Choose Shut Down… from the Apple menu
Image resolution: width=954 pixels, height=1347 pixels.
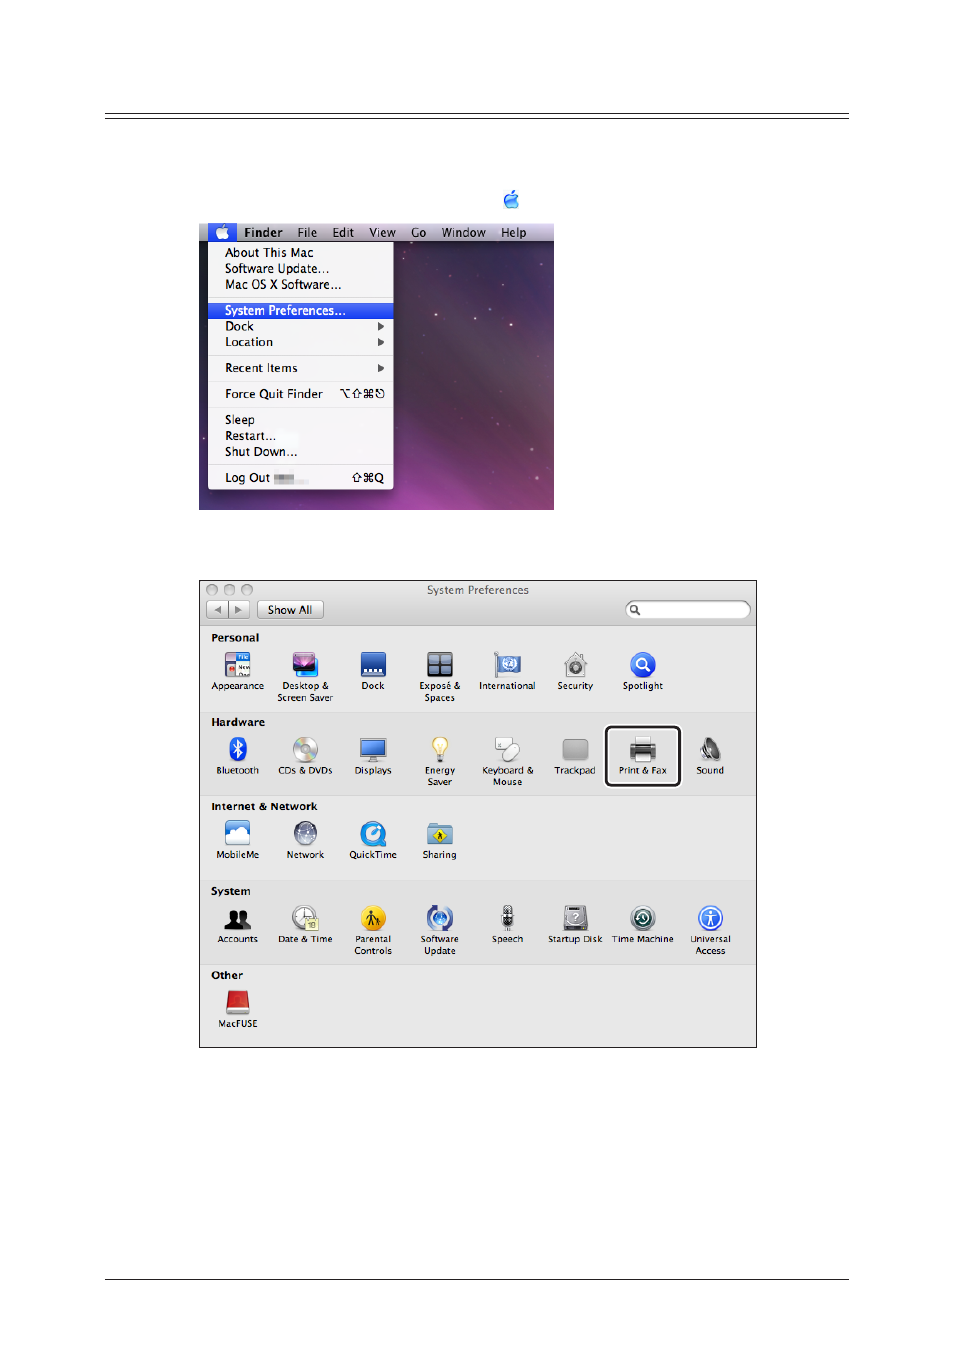pos(300,452)
